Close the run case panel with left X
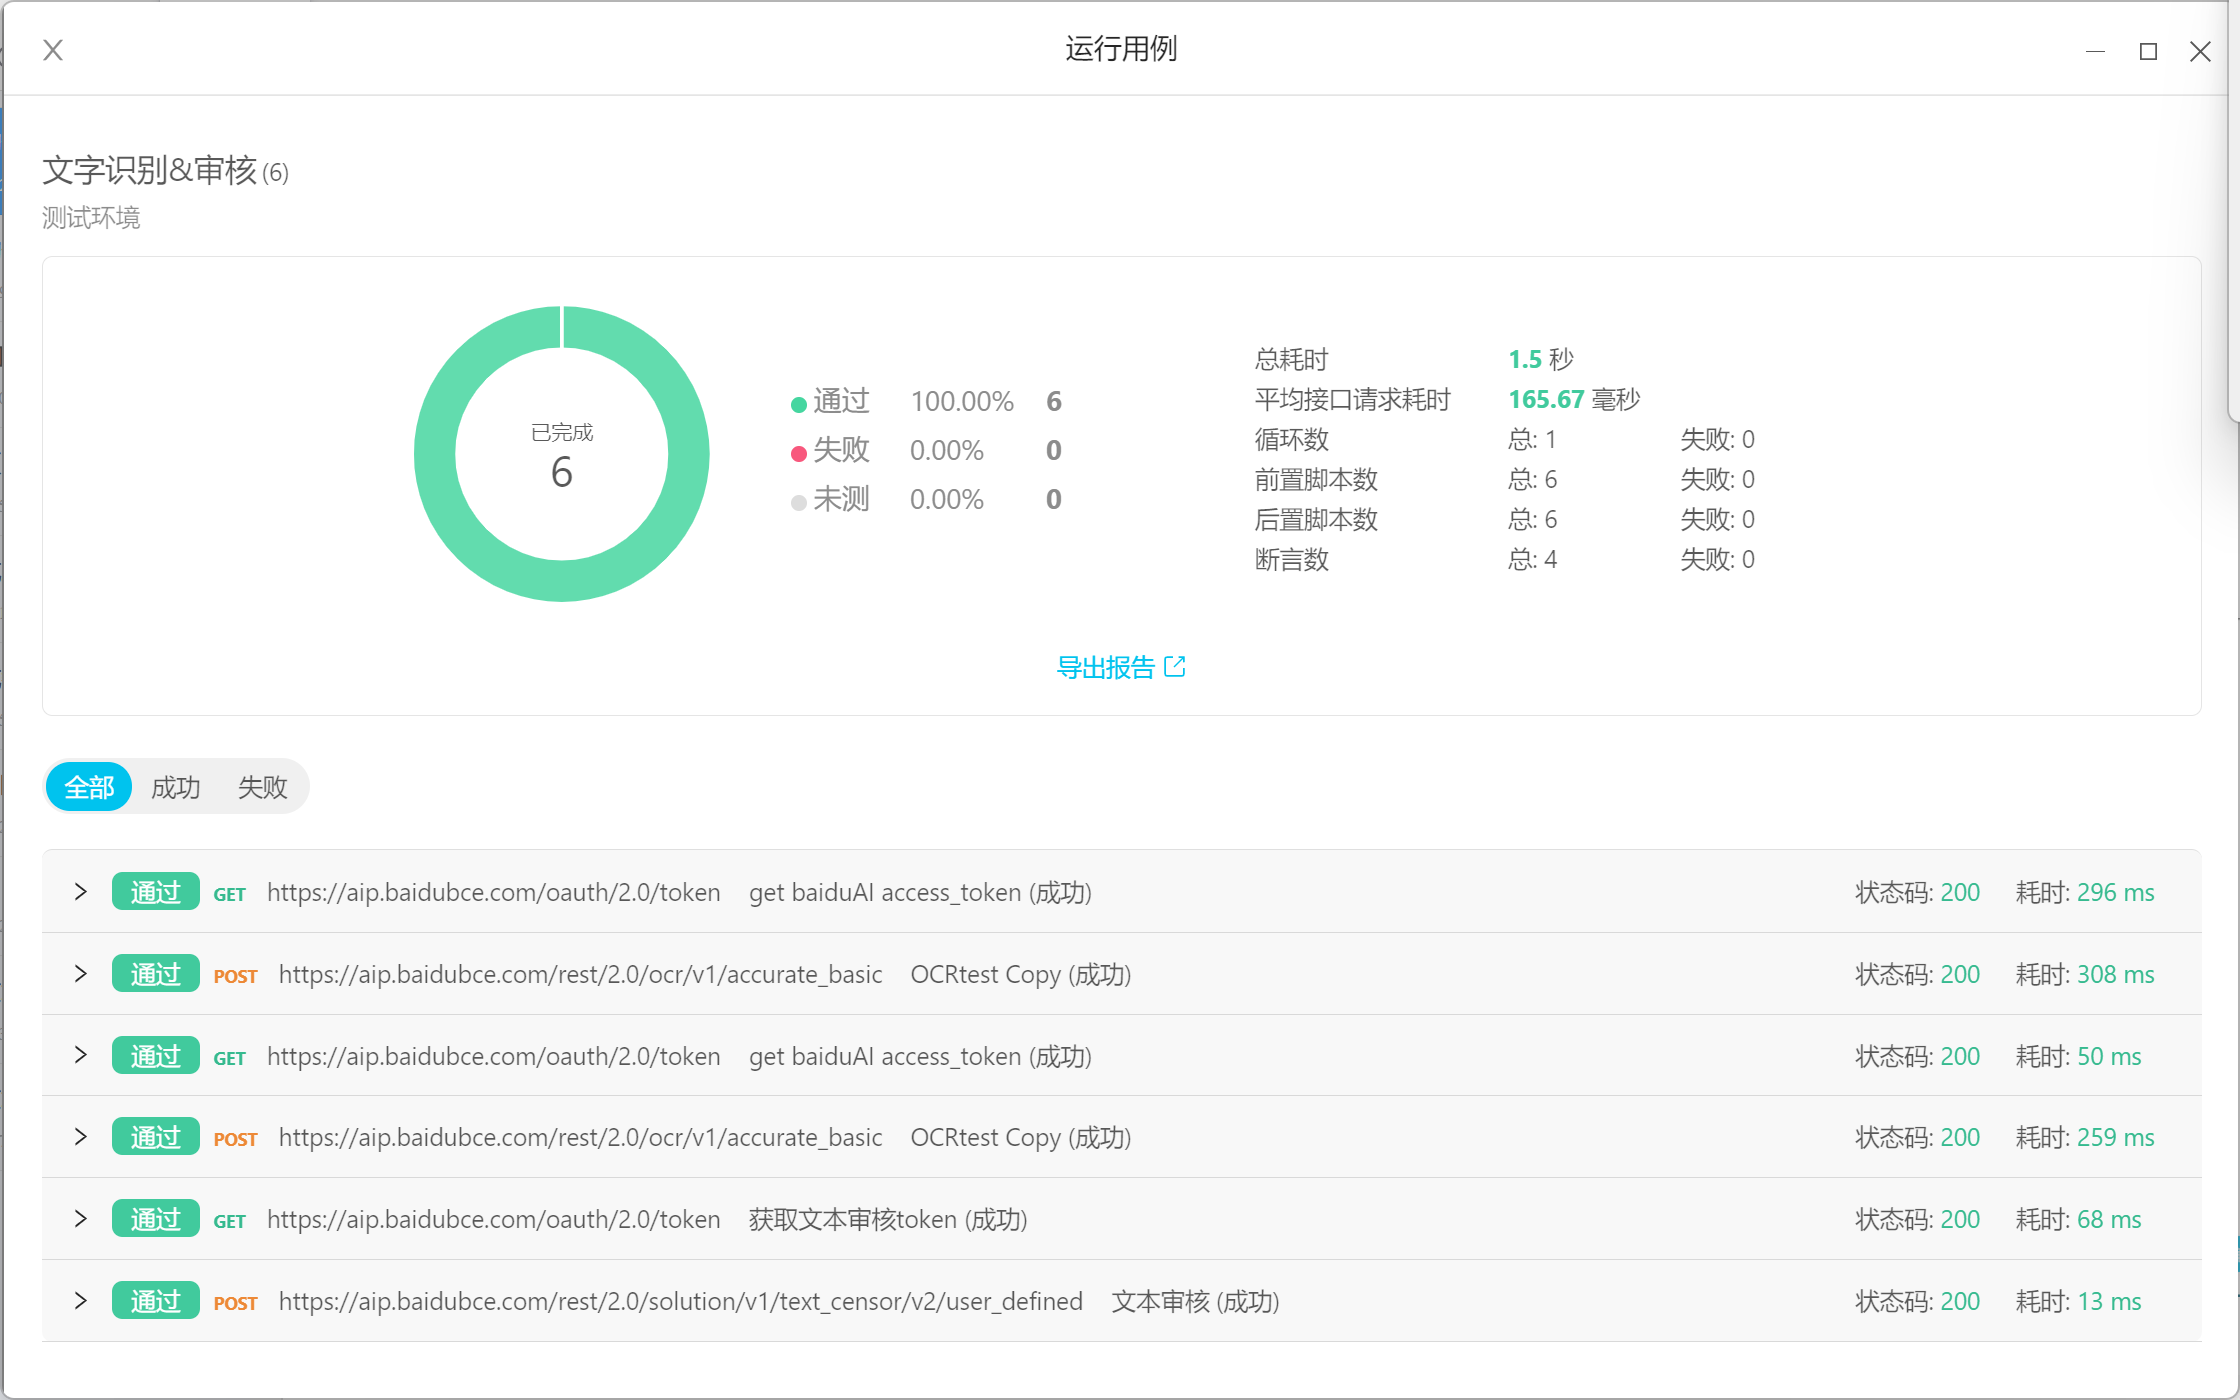 [53, 50]
